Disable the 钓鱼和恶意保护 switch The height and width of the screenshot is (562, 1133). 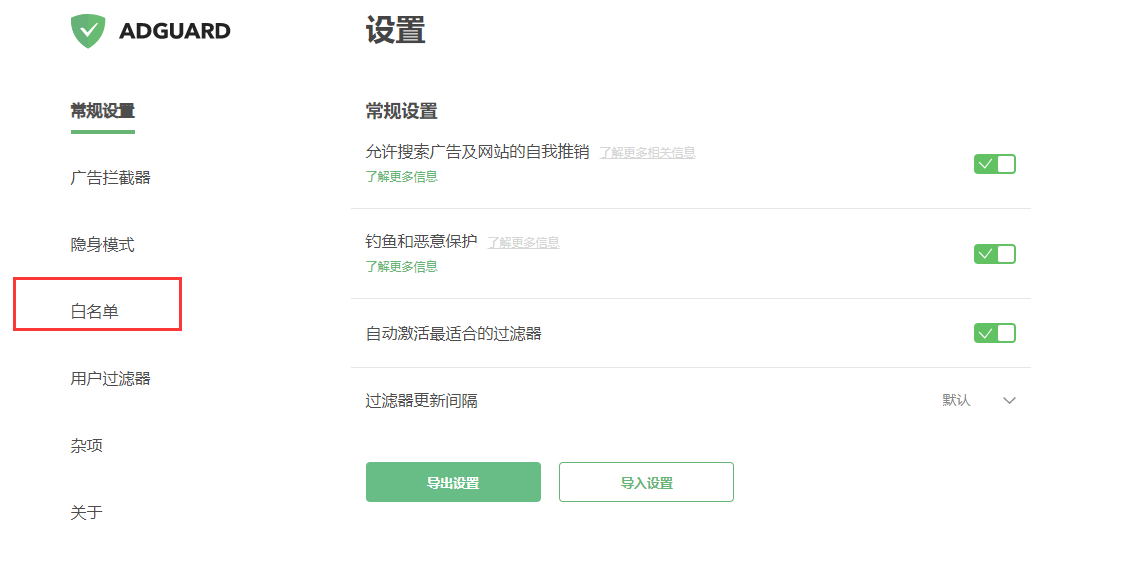point(994,254)
